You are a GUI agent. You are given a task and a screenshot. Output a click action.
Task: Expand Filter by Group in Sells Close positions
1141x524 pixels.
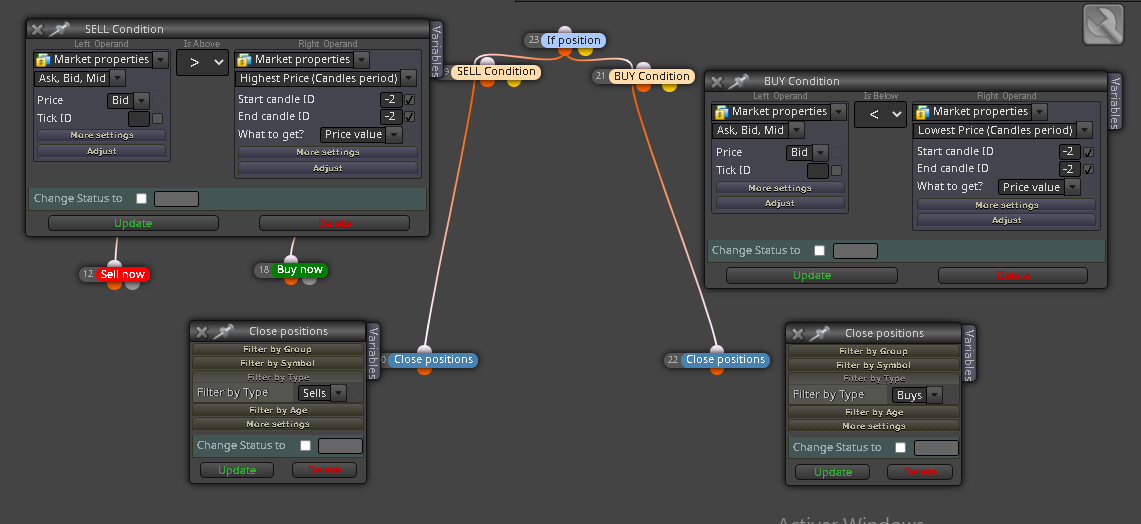[277, 349]
